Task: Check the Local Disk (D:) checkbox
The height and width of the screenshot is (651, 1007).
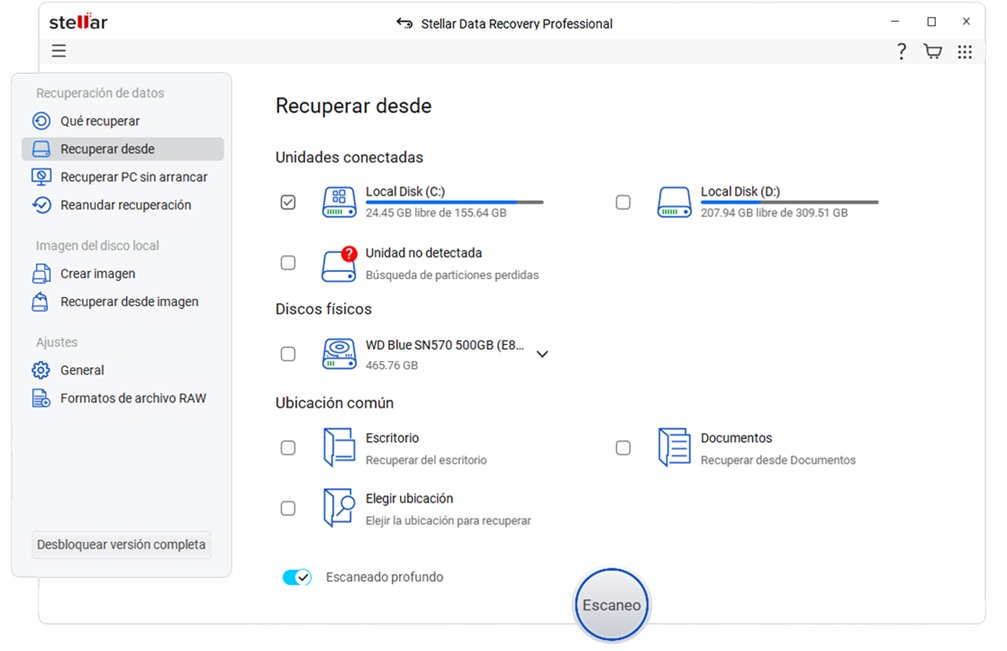Action: click(x=623, y=201)
